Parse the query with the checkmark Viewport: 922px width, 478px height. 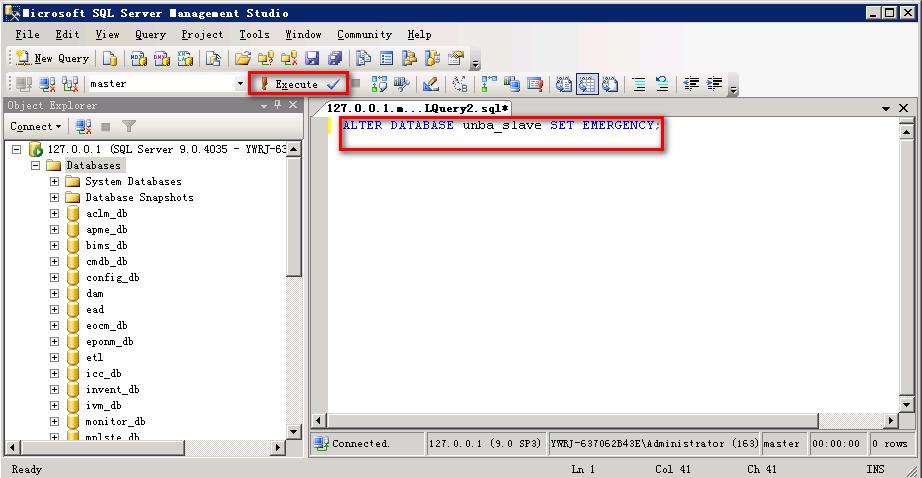(334, 84)
